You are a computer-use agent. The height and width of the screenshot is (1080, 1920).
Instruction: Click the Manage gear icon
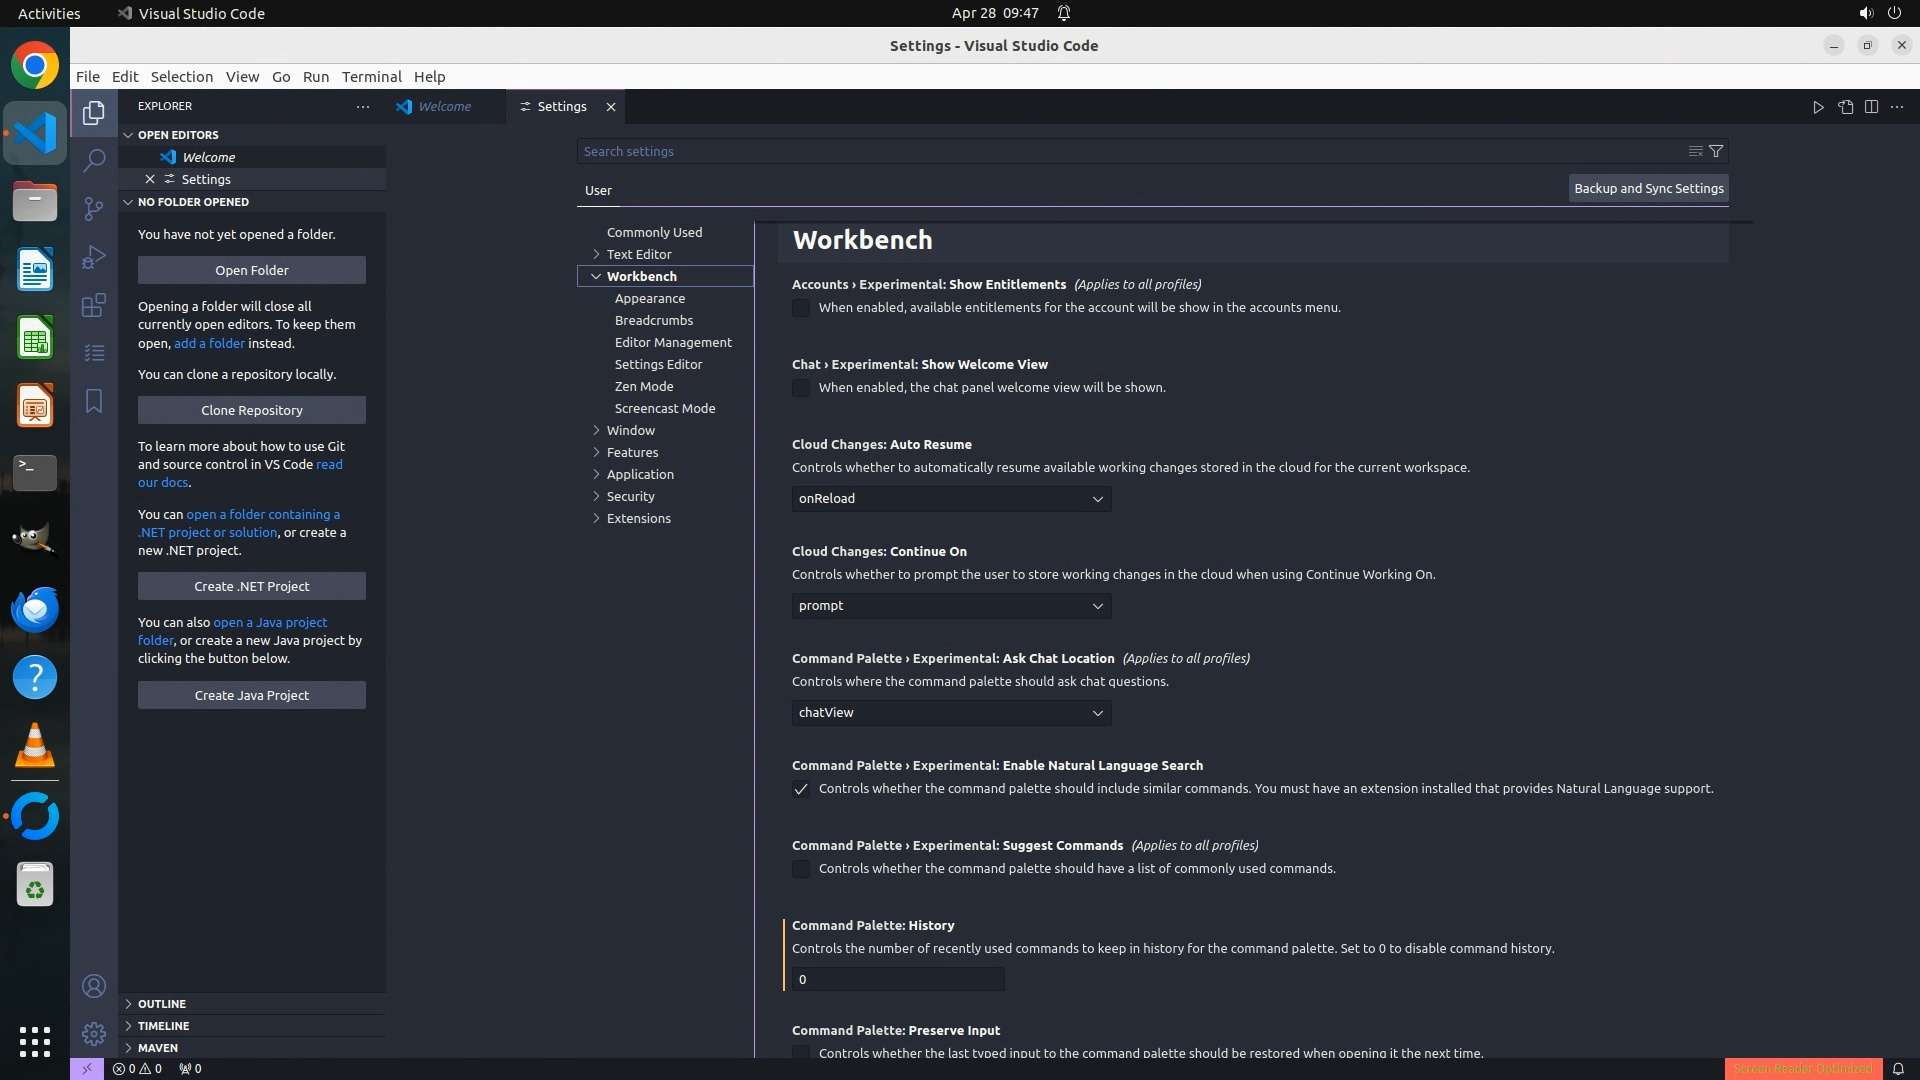point(94,1033)
